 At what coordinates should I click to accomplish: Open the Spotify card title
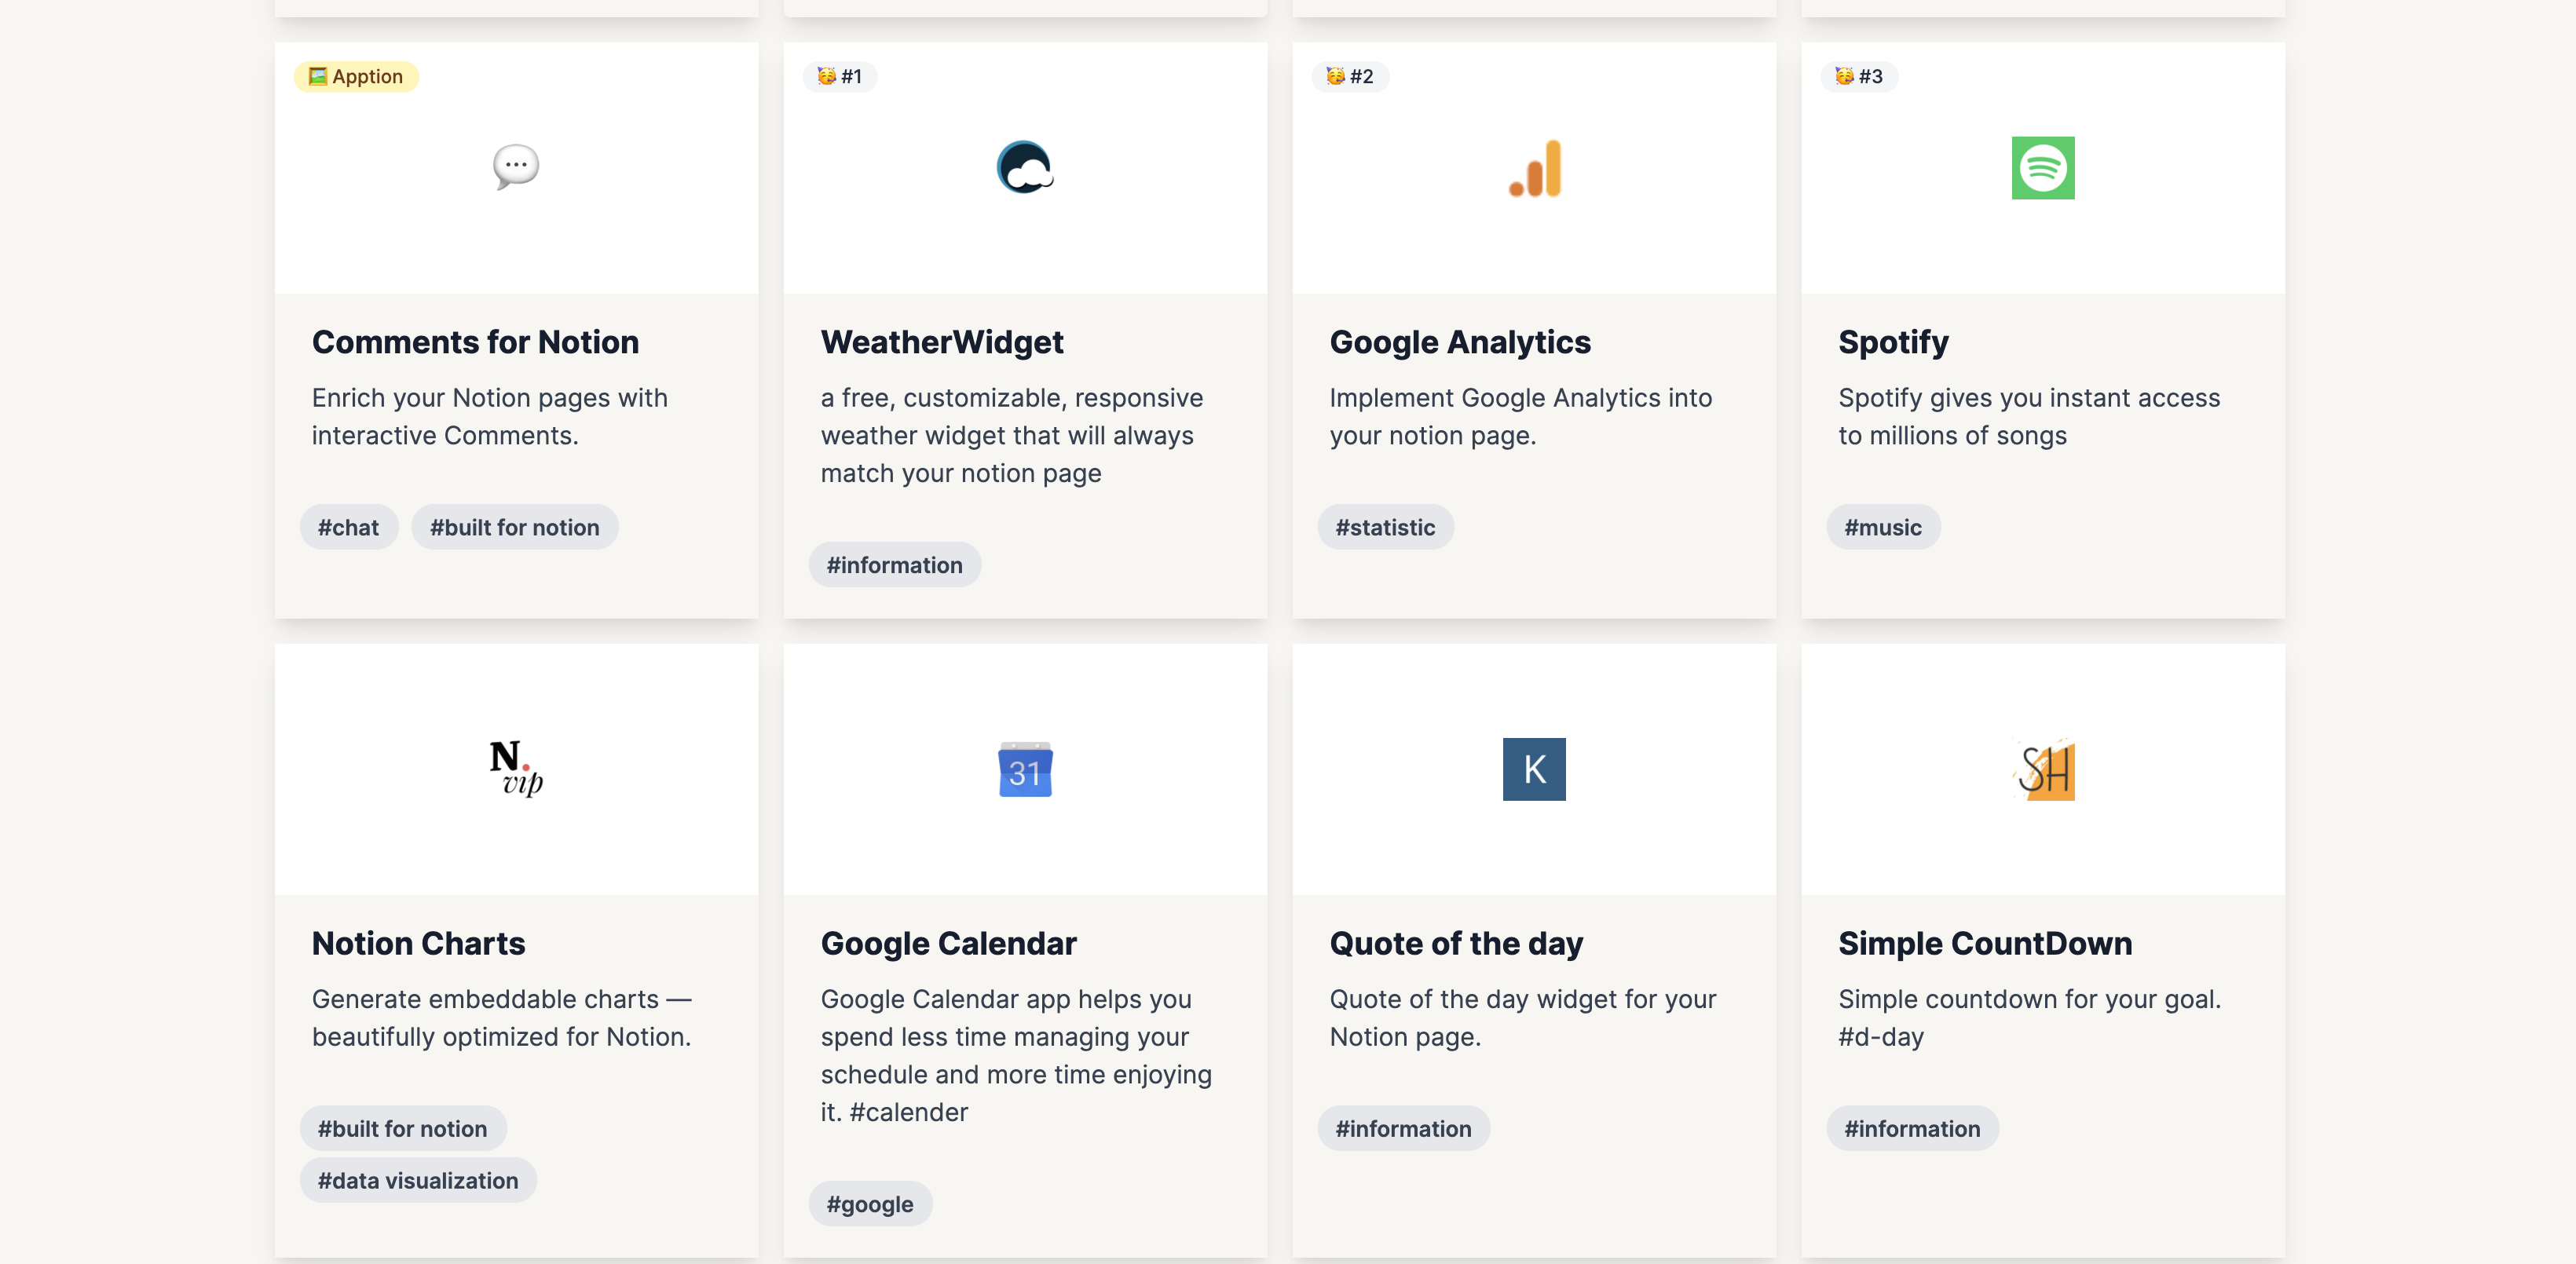tap(1893, 342)
